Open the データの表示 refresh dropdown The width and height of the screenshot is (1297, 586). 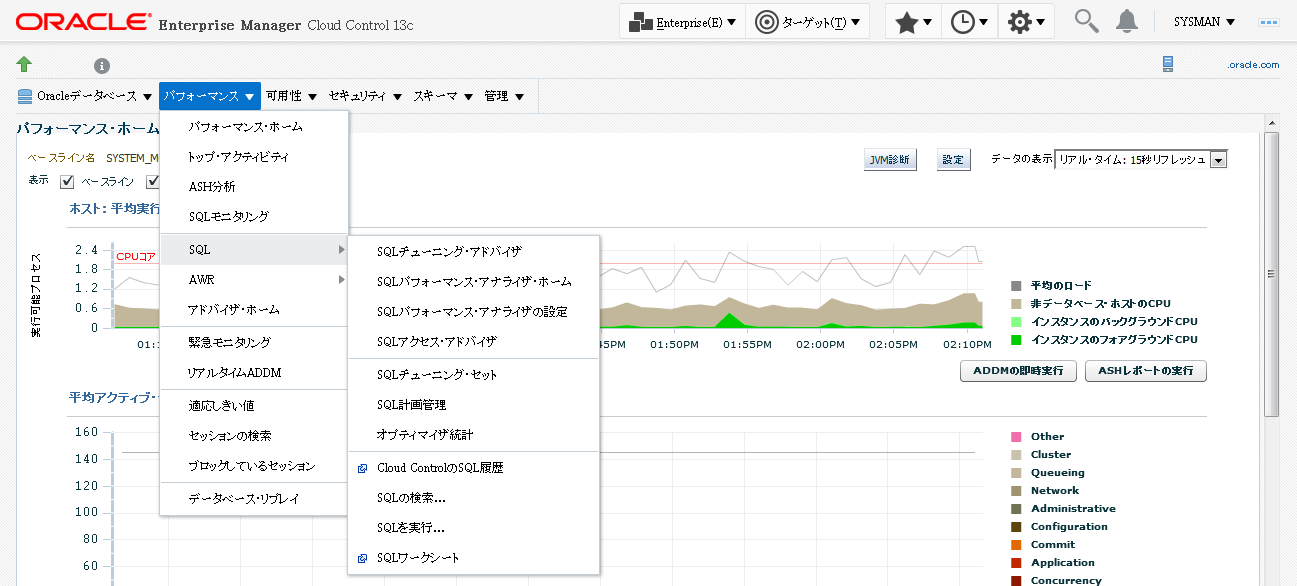tap(1218, 160)
